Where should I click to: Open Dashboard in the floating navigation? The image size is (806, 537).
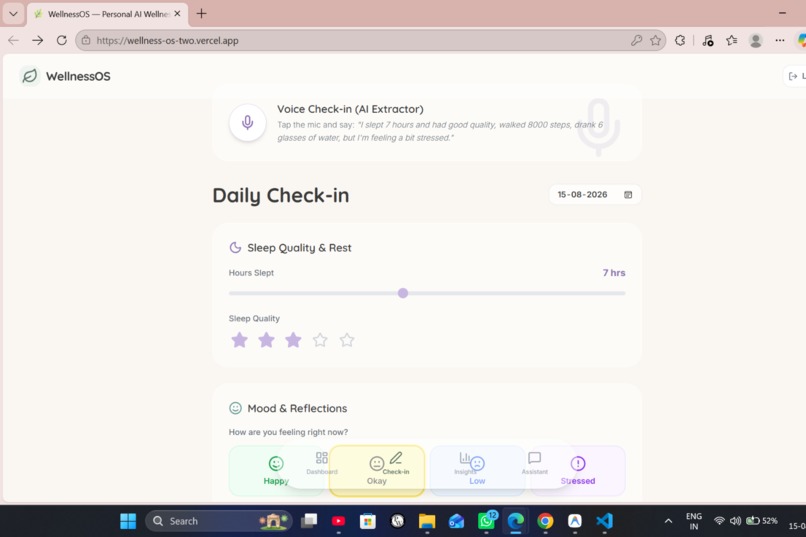click(x=322, y=463)
